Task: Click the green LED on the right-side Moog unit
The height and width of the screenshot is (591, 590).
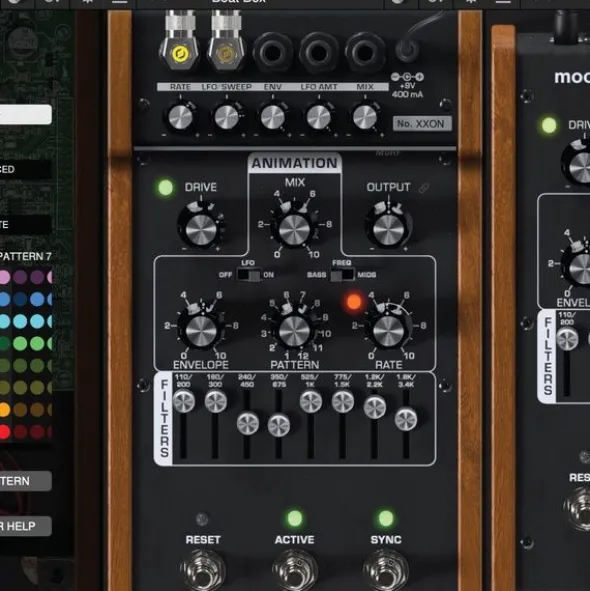Action: pos(549,125)
